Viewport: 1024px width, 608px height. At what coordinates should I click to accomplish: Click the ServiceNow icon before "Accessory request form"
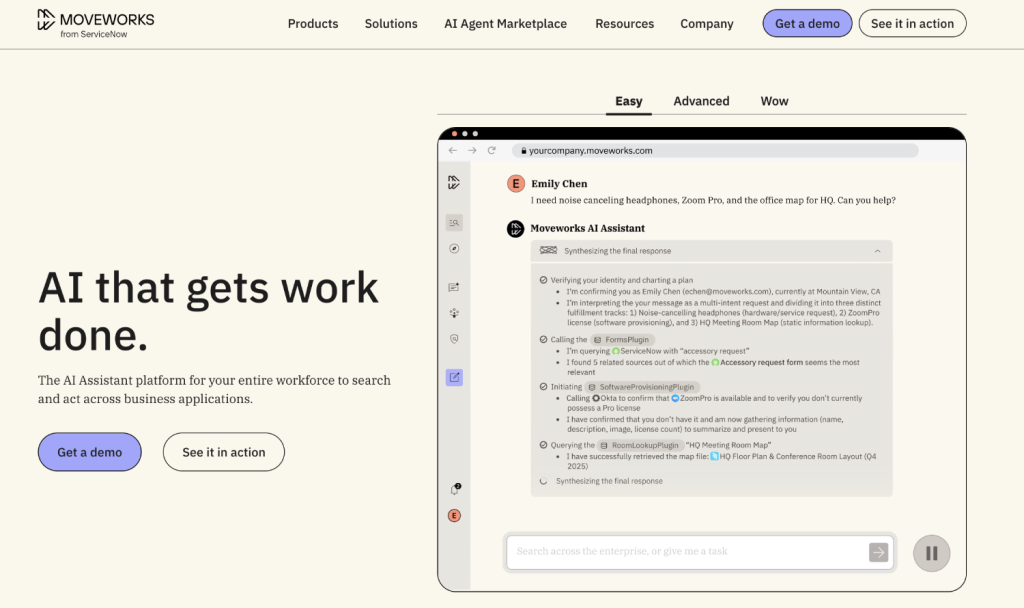pyautogui.click(x=715, y=362)
